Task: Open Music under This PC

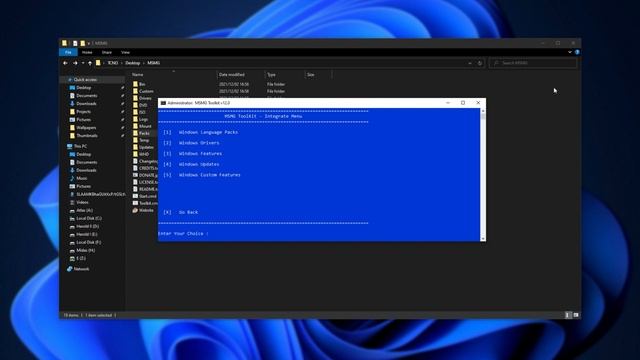Action: [82, 178]
